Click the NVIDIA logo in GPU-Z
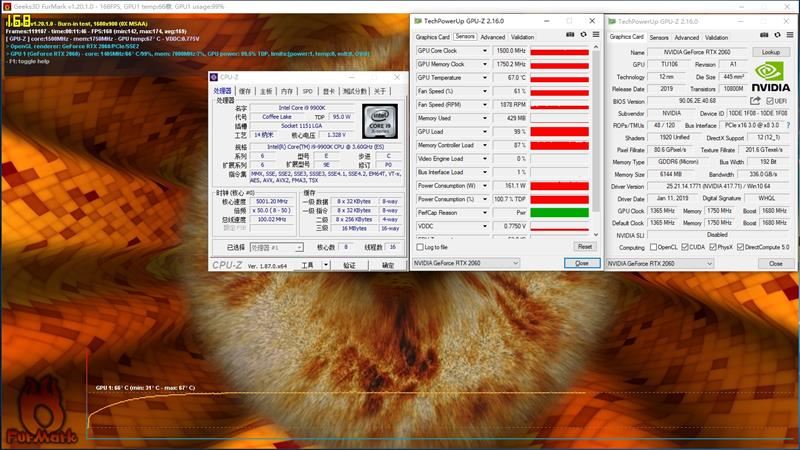 click(x=770, y=77)
